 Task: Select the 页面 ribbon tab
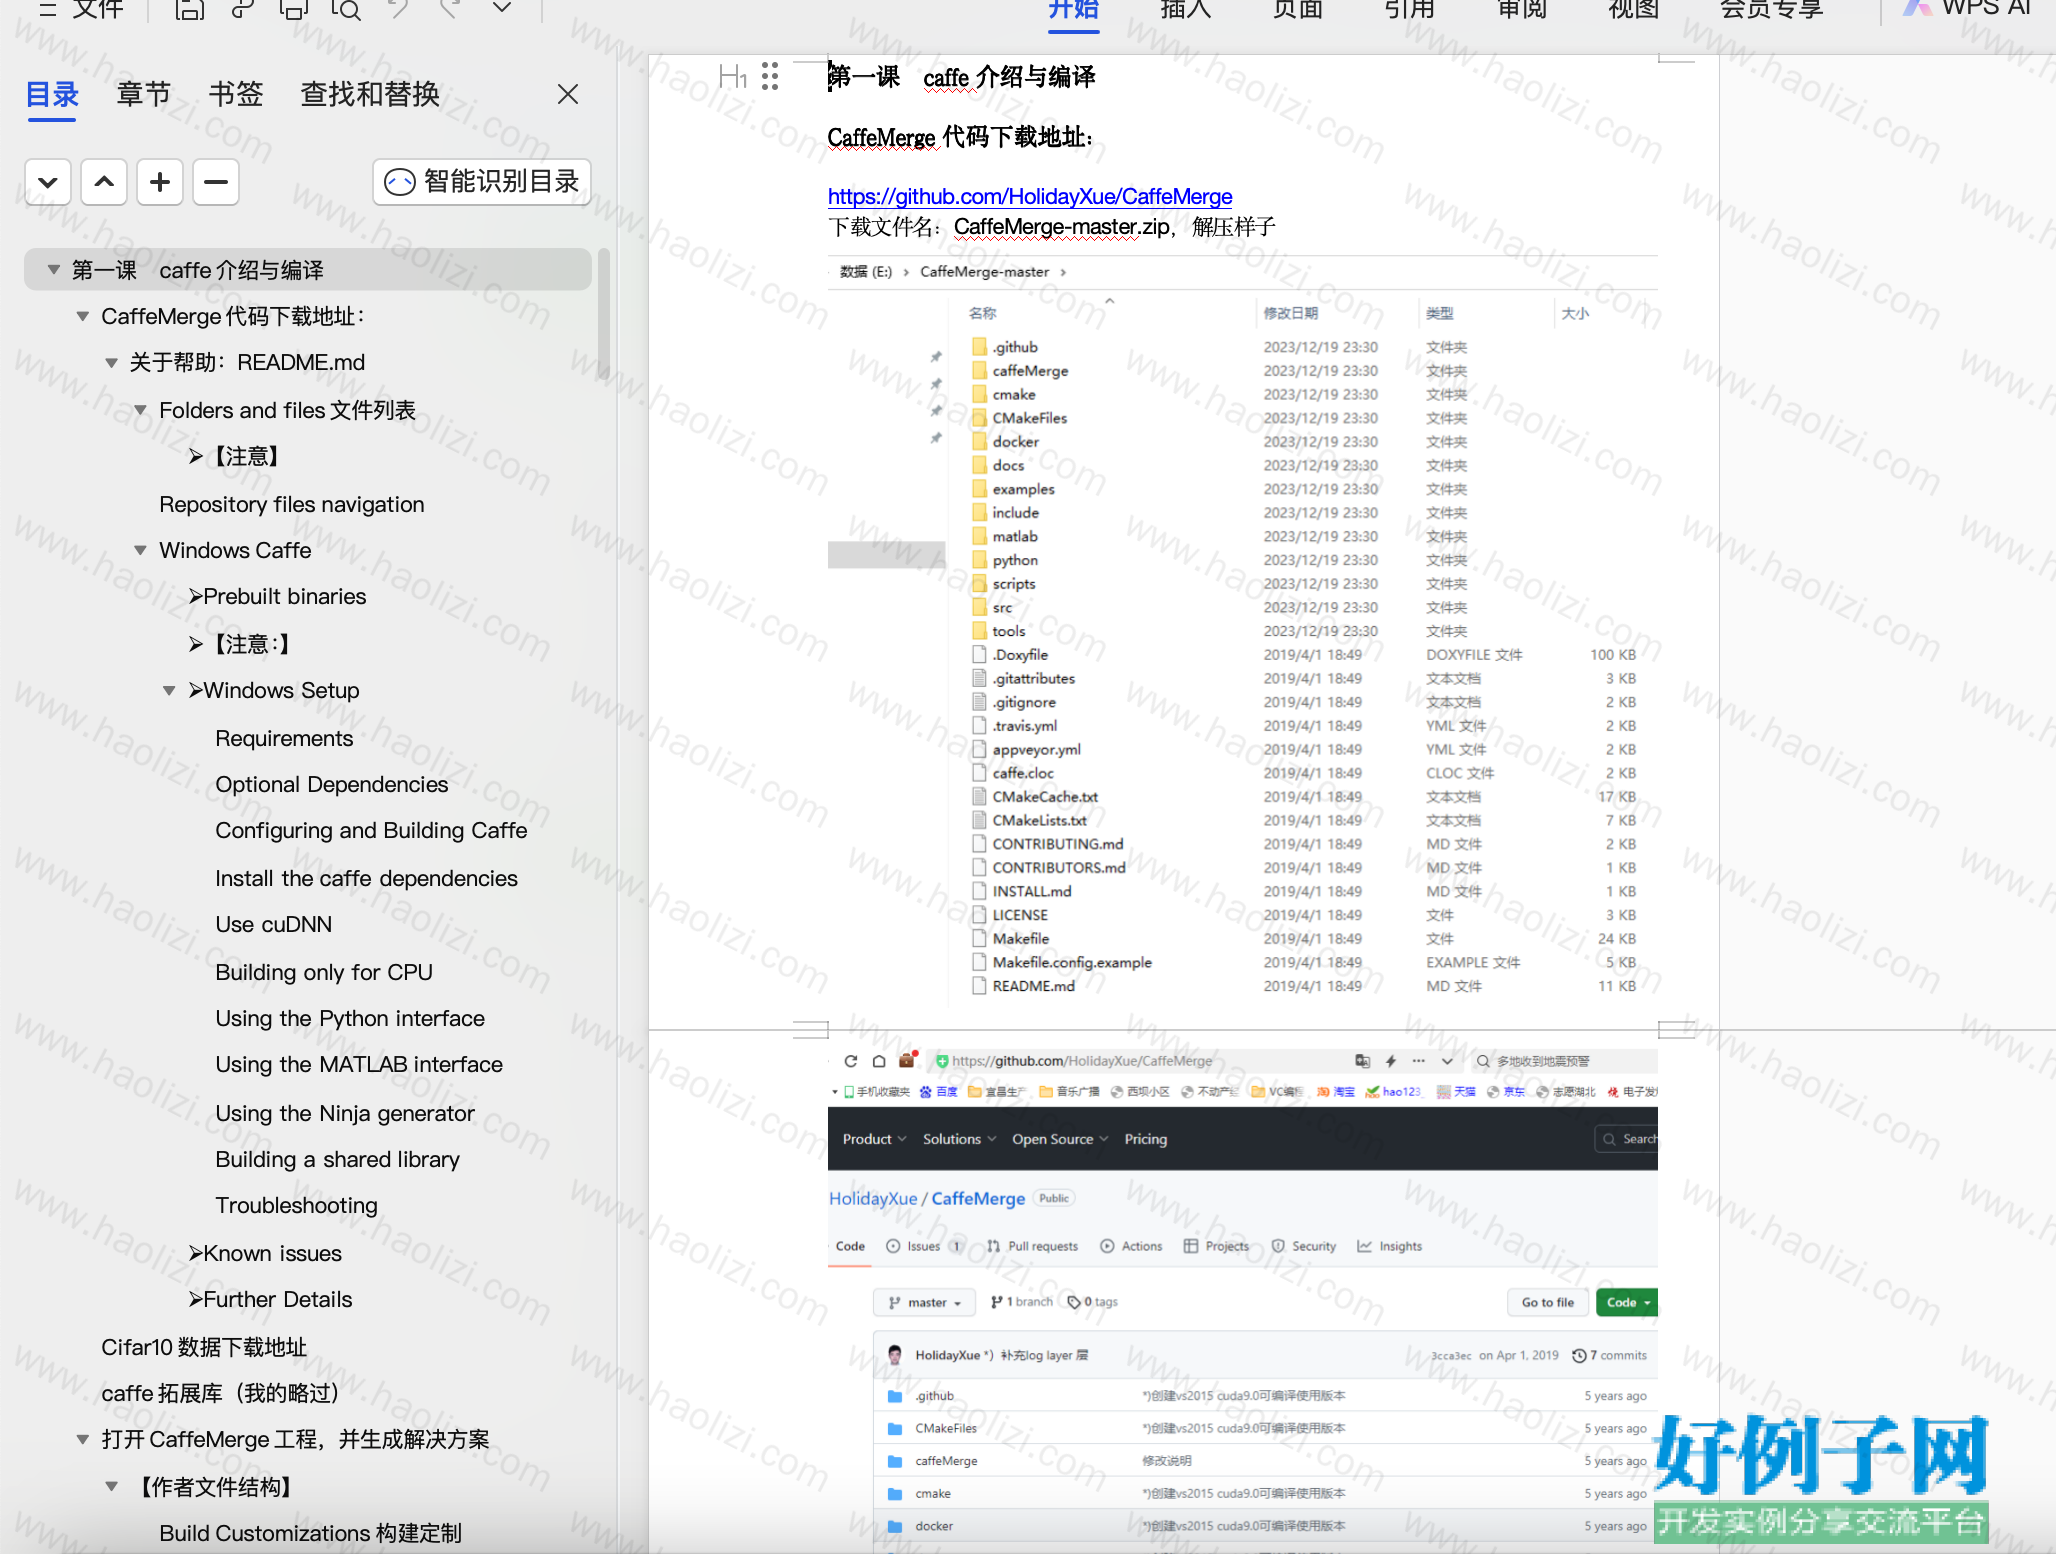click(1298, 9)
